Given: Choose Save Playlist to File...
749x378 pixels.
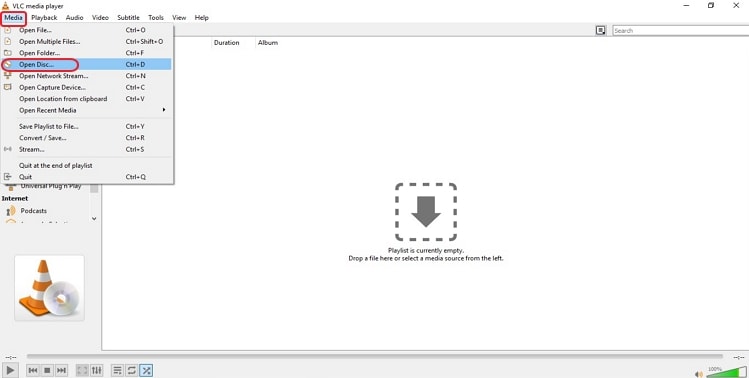Looking at the screenshot, I should pos(87,127).
